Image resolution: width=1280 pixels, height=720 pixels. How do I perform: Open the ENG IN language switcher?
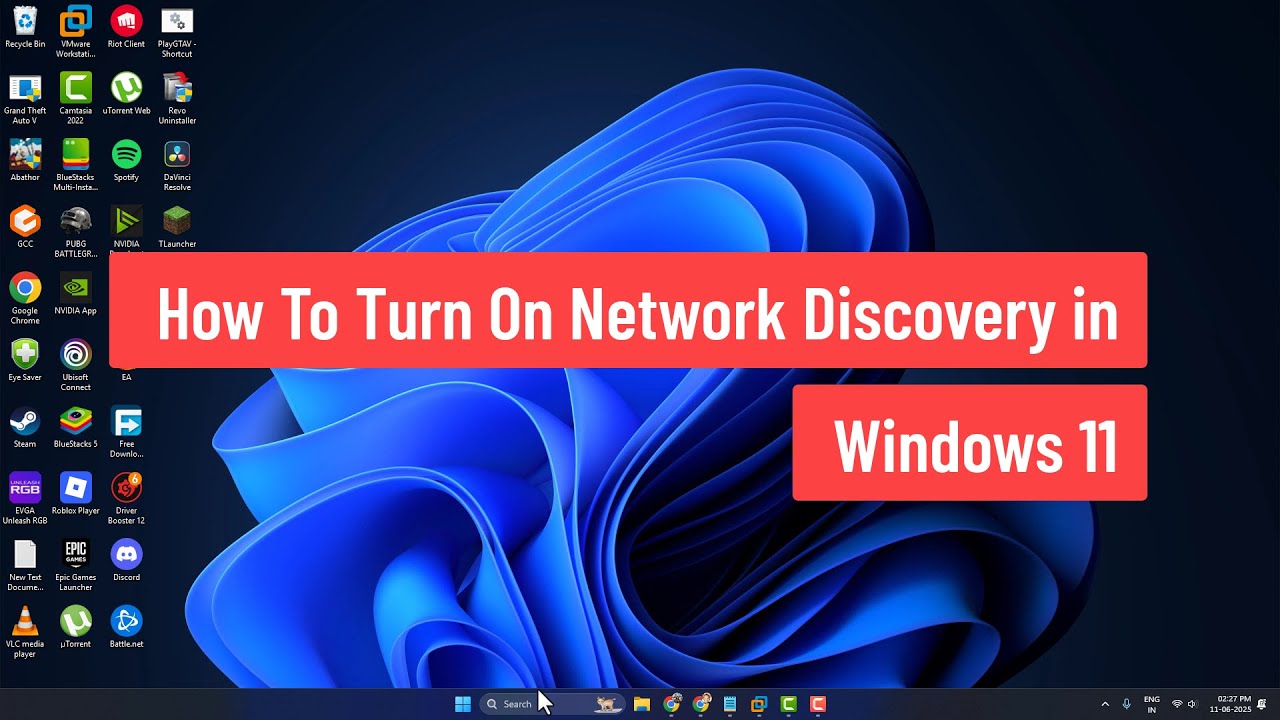tap(1152, 704)
